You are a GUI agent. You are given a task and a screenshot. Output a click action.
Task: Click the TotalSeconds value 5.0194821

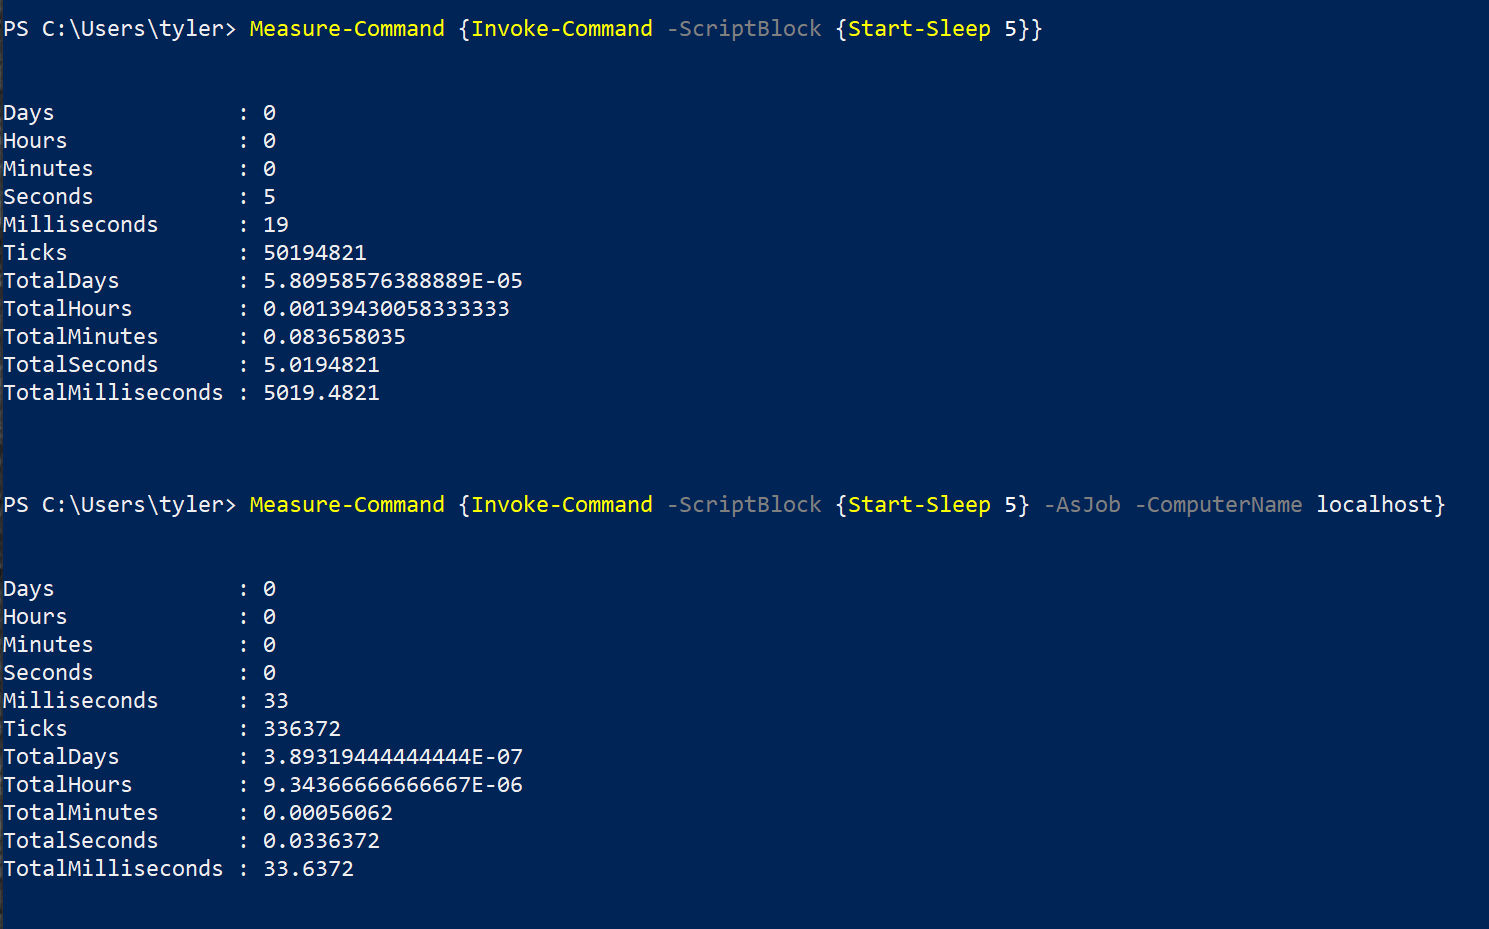(x=321, y=365)
